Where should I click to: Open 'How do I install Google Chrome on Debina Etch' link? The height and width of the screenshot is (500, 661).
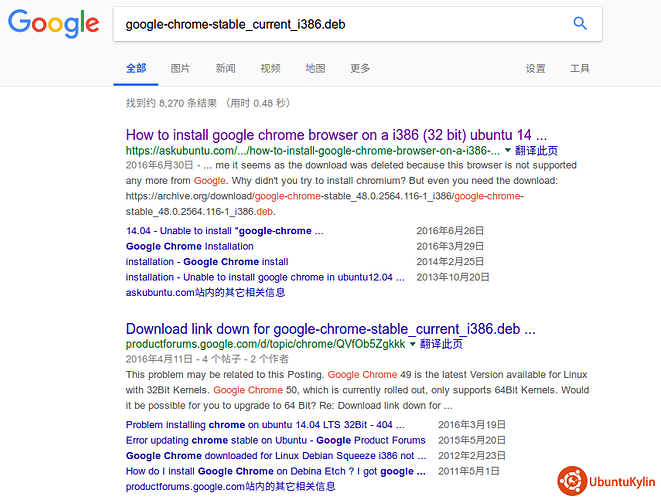tap(276, 471)
